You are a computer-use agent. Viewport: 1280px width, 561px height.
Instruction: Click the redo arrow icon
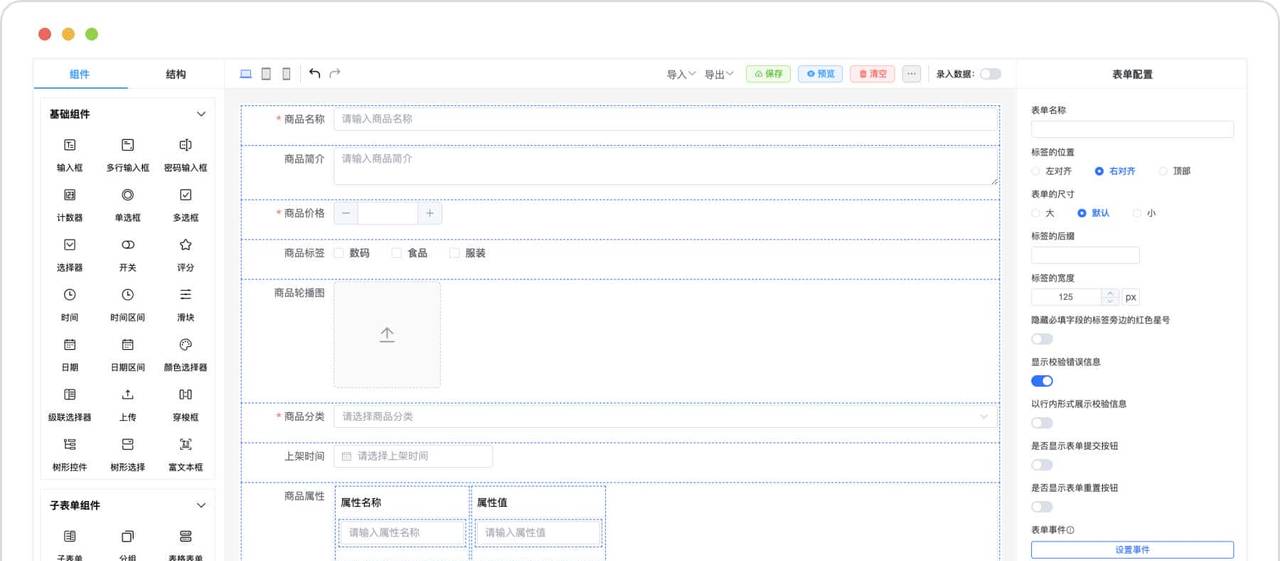coord(335,74)
